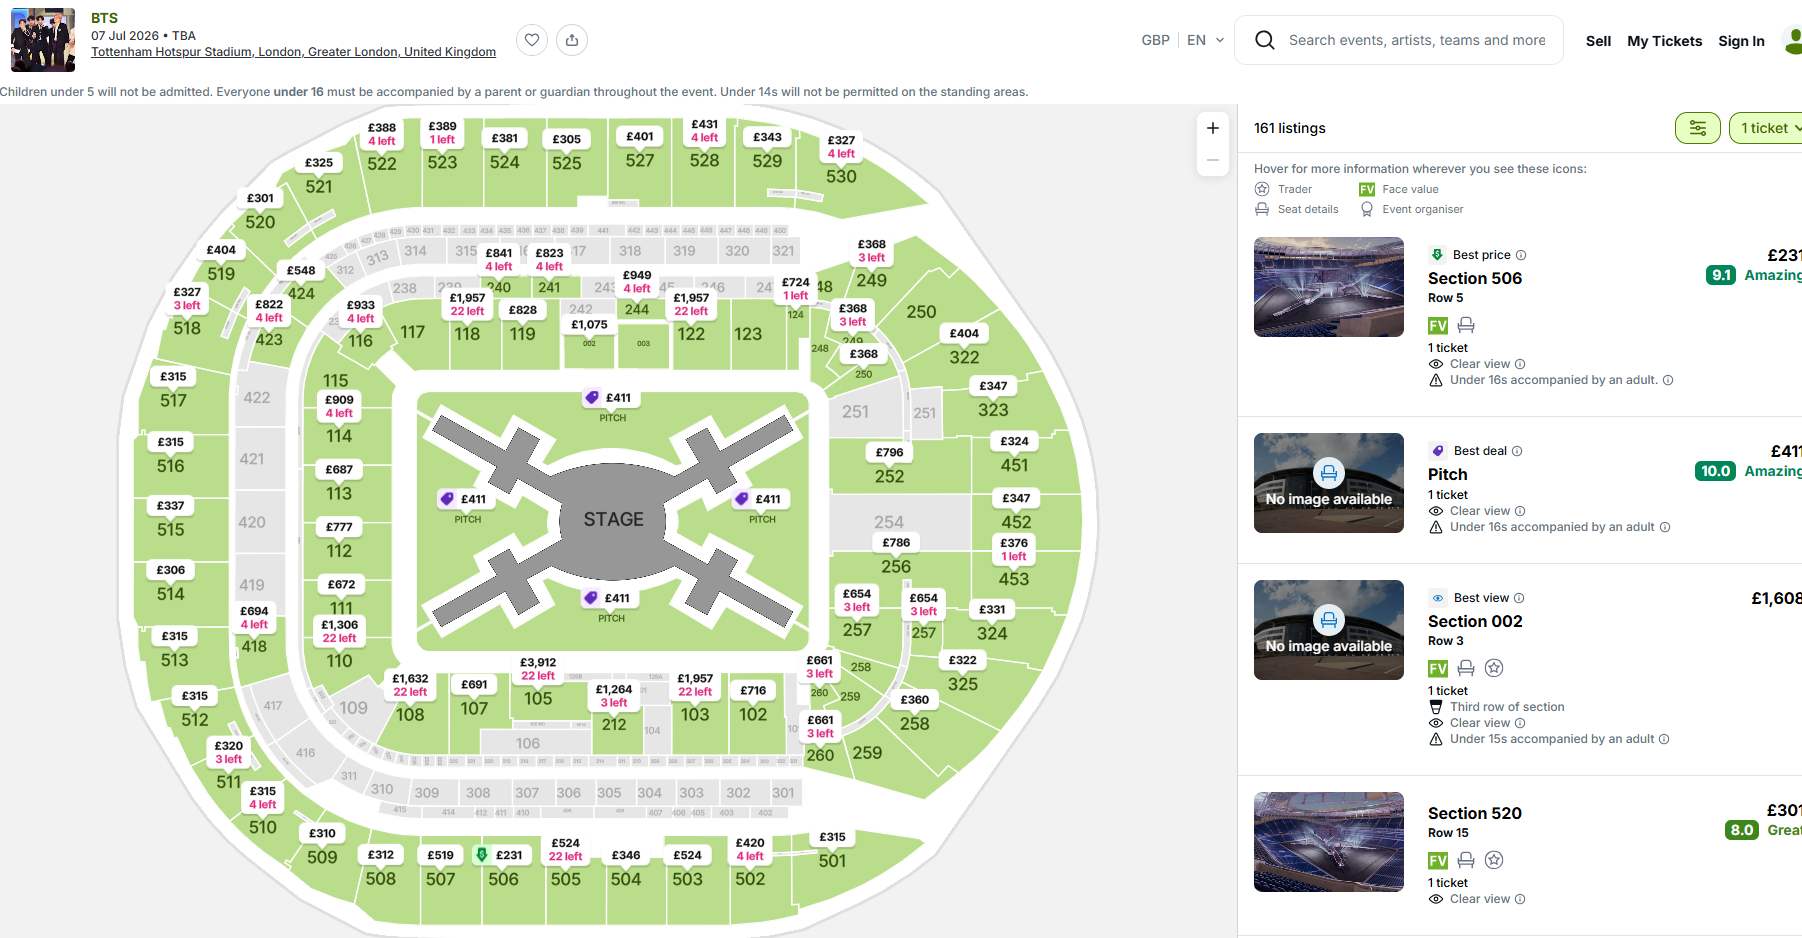Click Best price info circle icon
This screenshot has width=1802, height=938.
tap(1521, 255)
